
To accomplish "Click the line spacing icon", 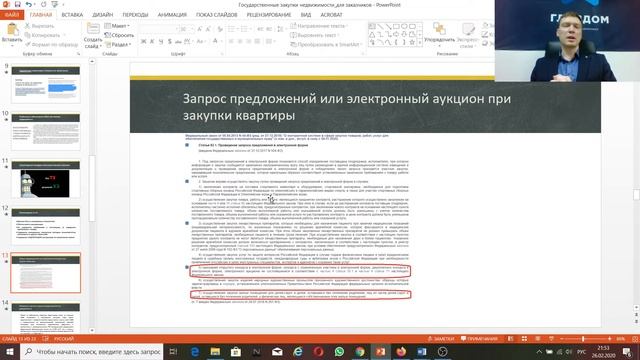I will [280, 29].
